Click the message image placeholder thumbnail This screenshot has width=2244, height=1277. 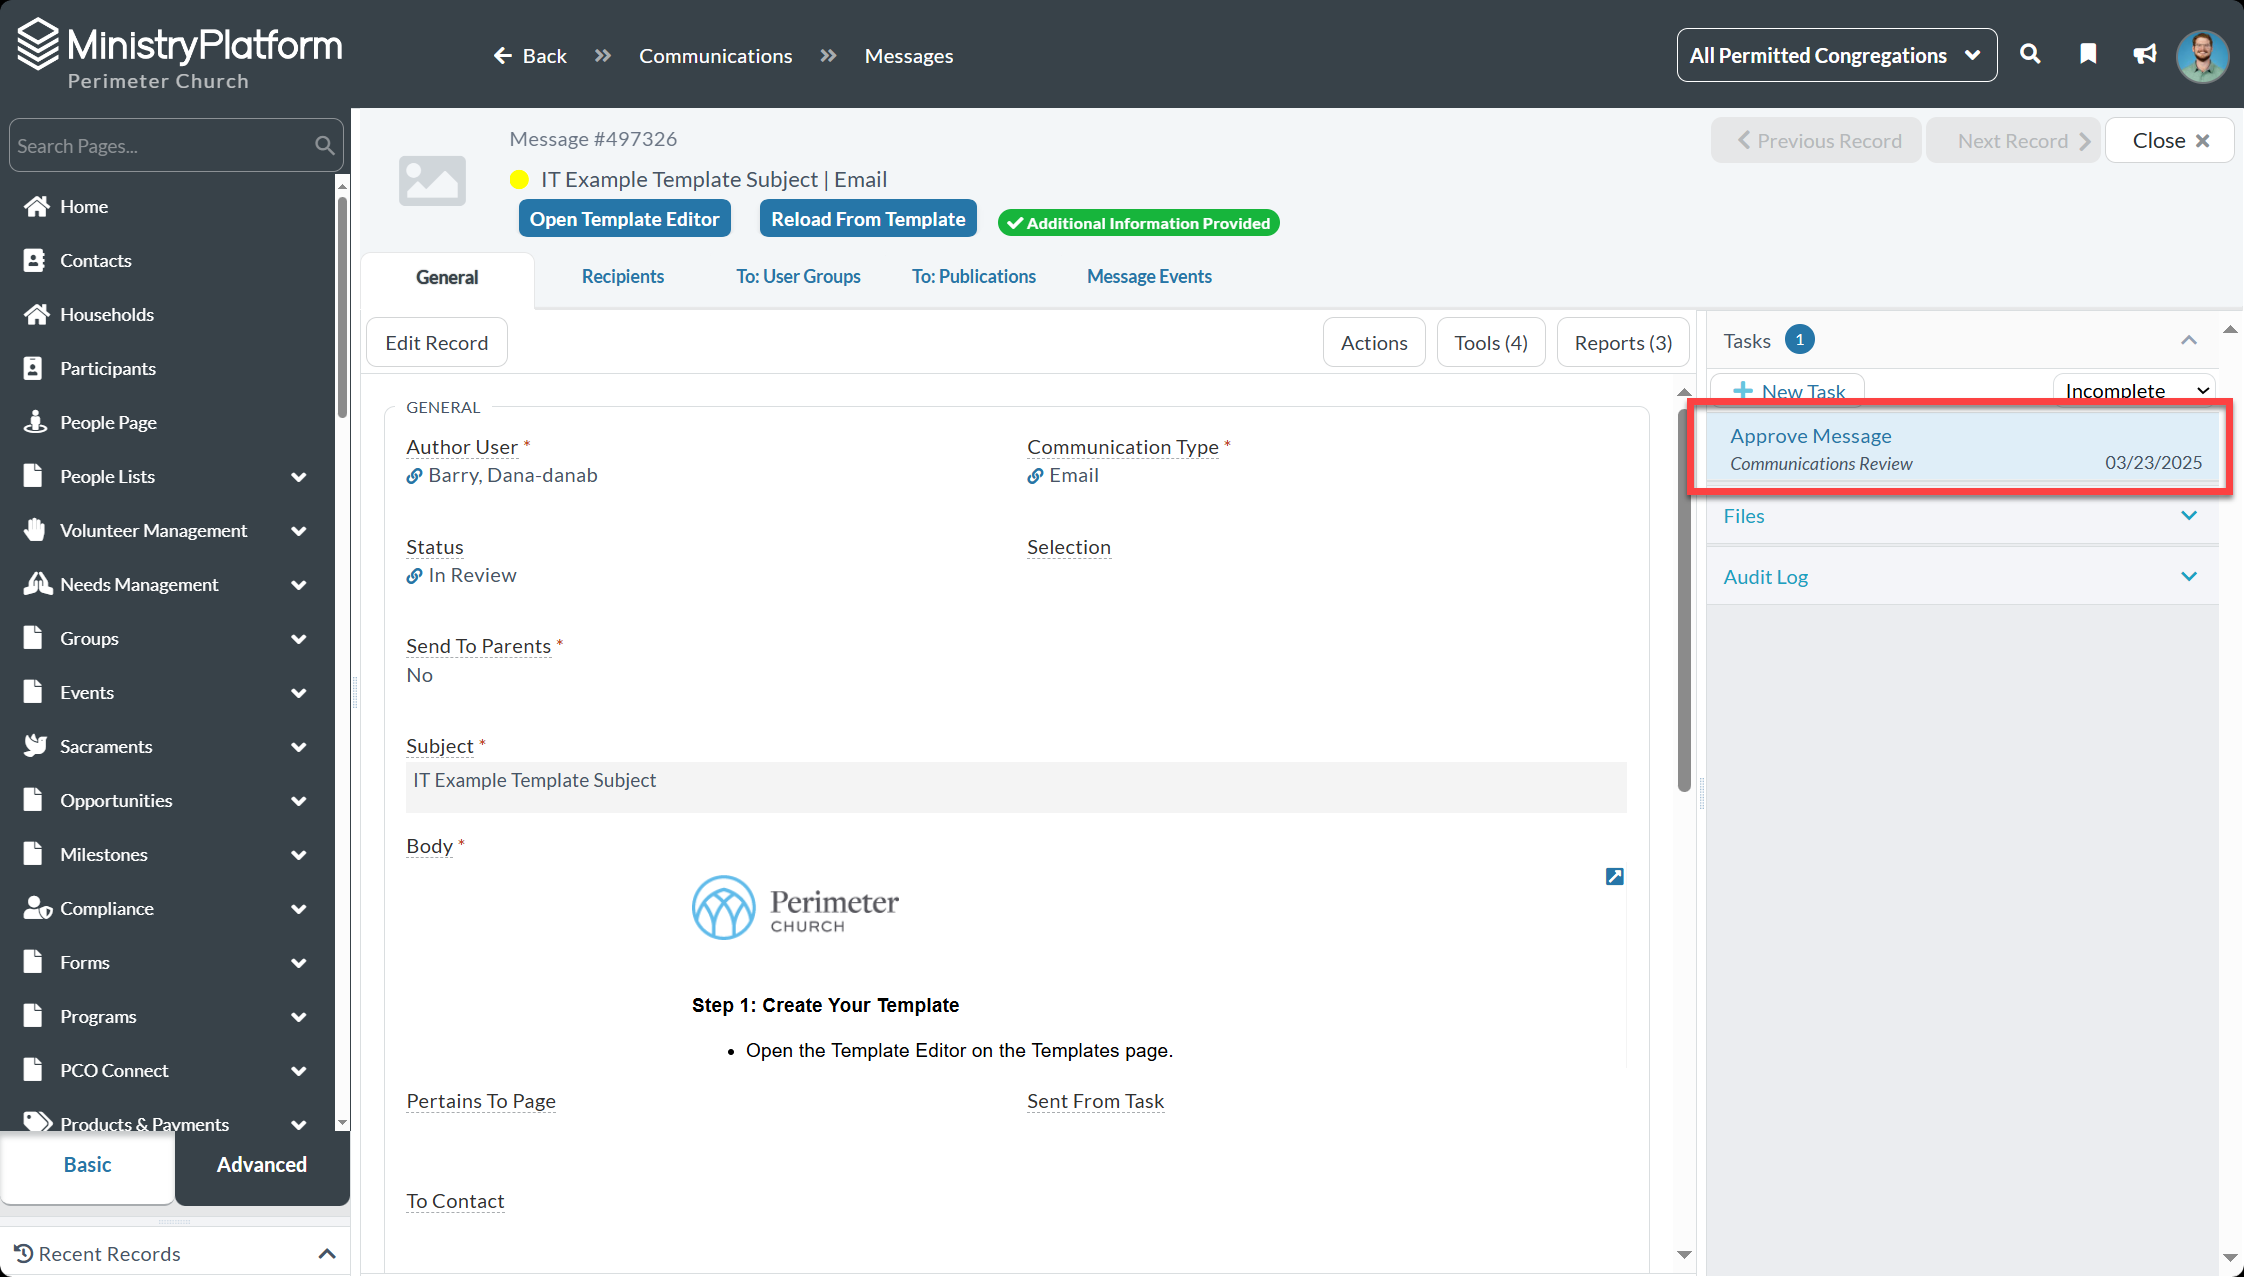[x=432, y=181]
